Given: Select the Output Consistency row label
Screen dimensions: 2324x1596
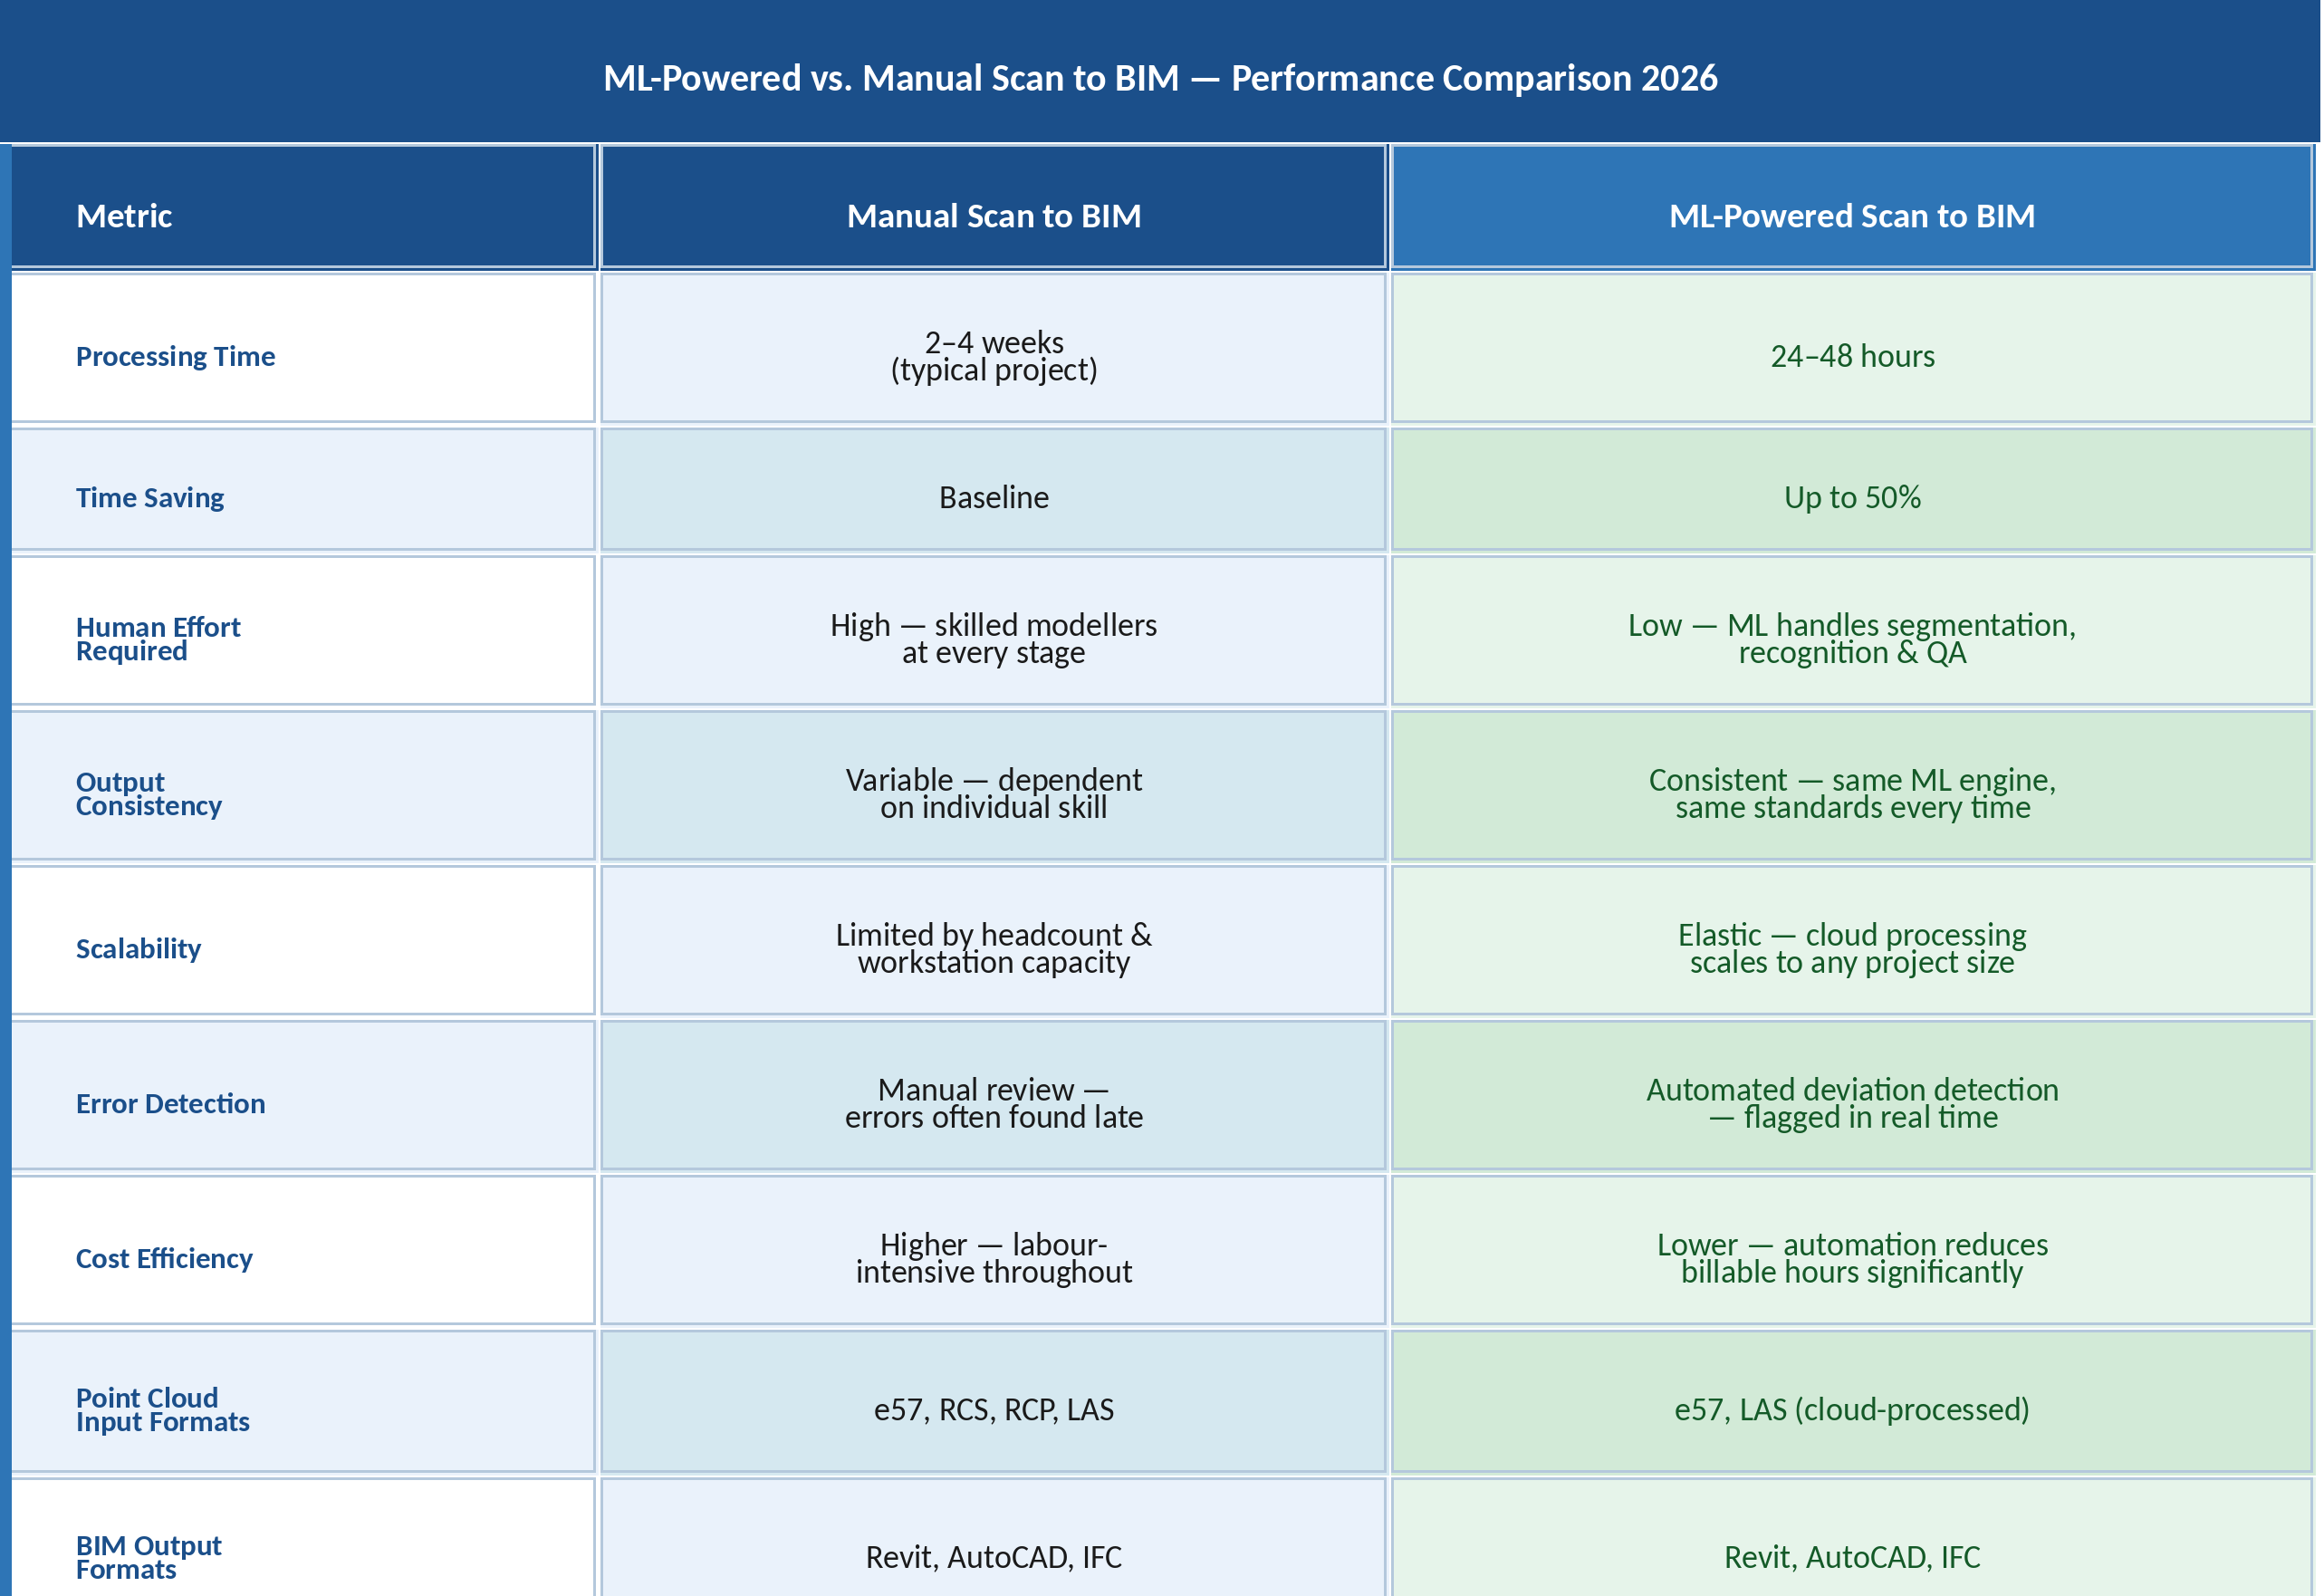Looking at the screenshot, I should [148, 793].
